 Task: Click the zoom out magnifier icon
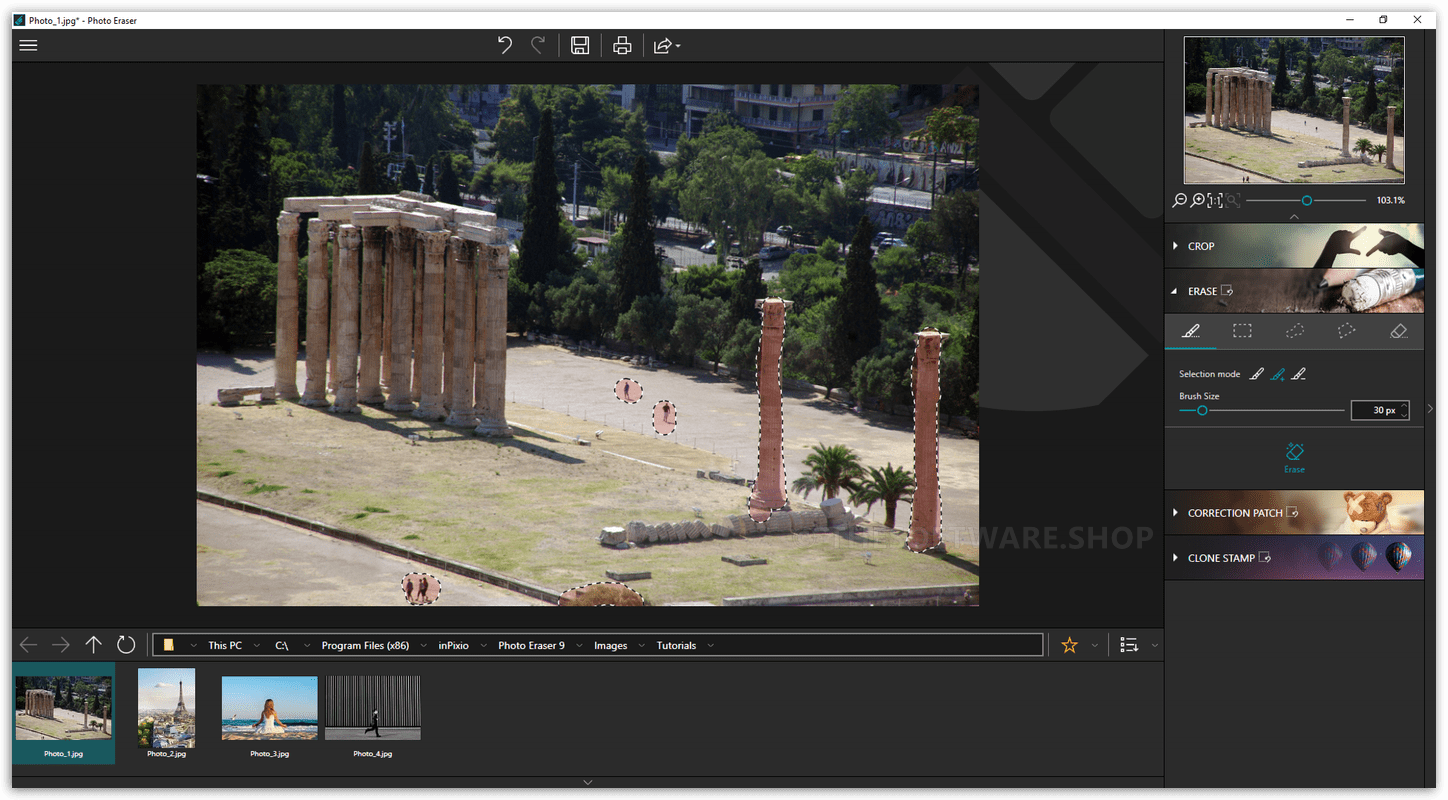click(x=1179, y=201)
